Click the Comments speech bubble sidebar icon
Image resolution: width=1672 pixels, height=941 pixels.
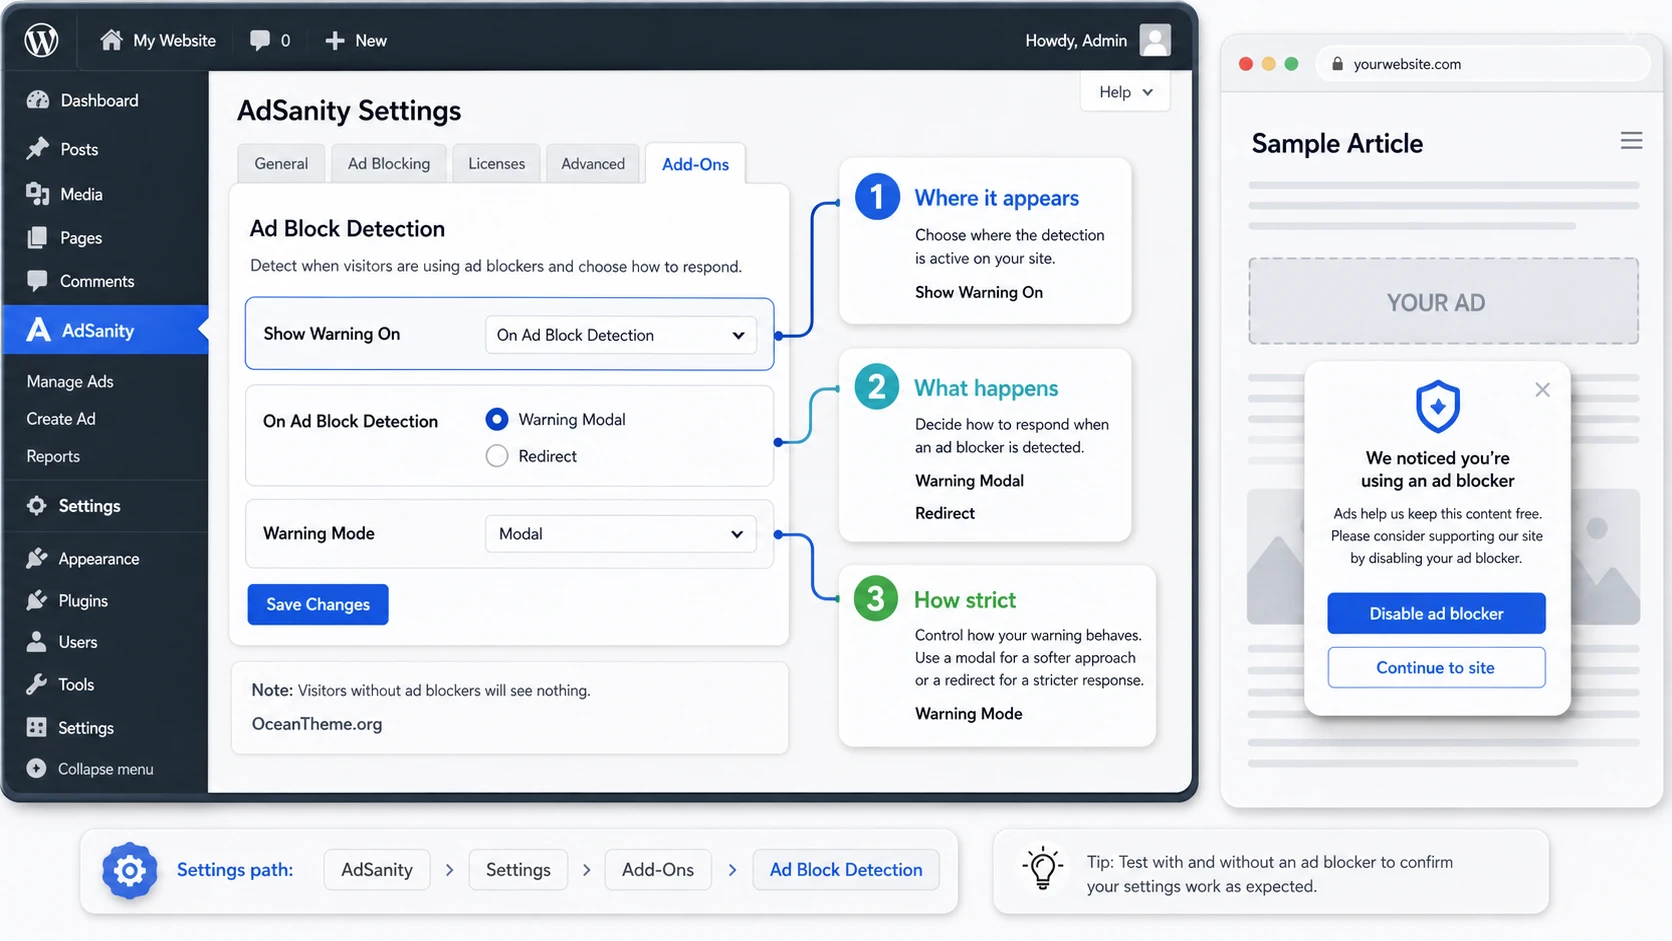coord(38,281)
